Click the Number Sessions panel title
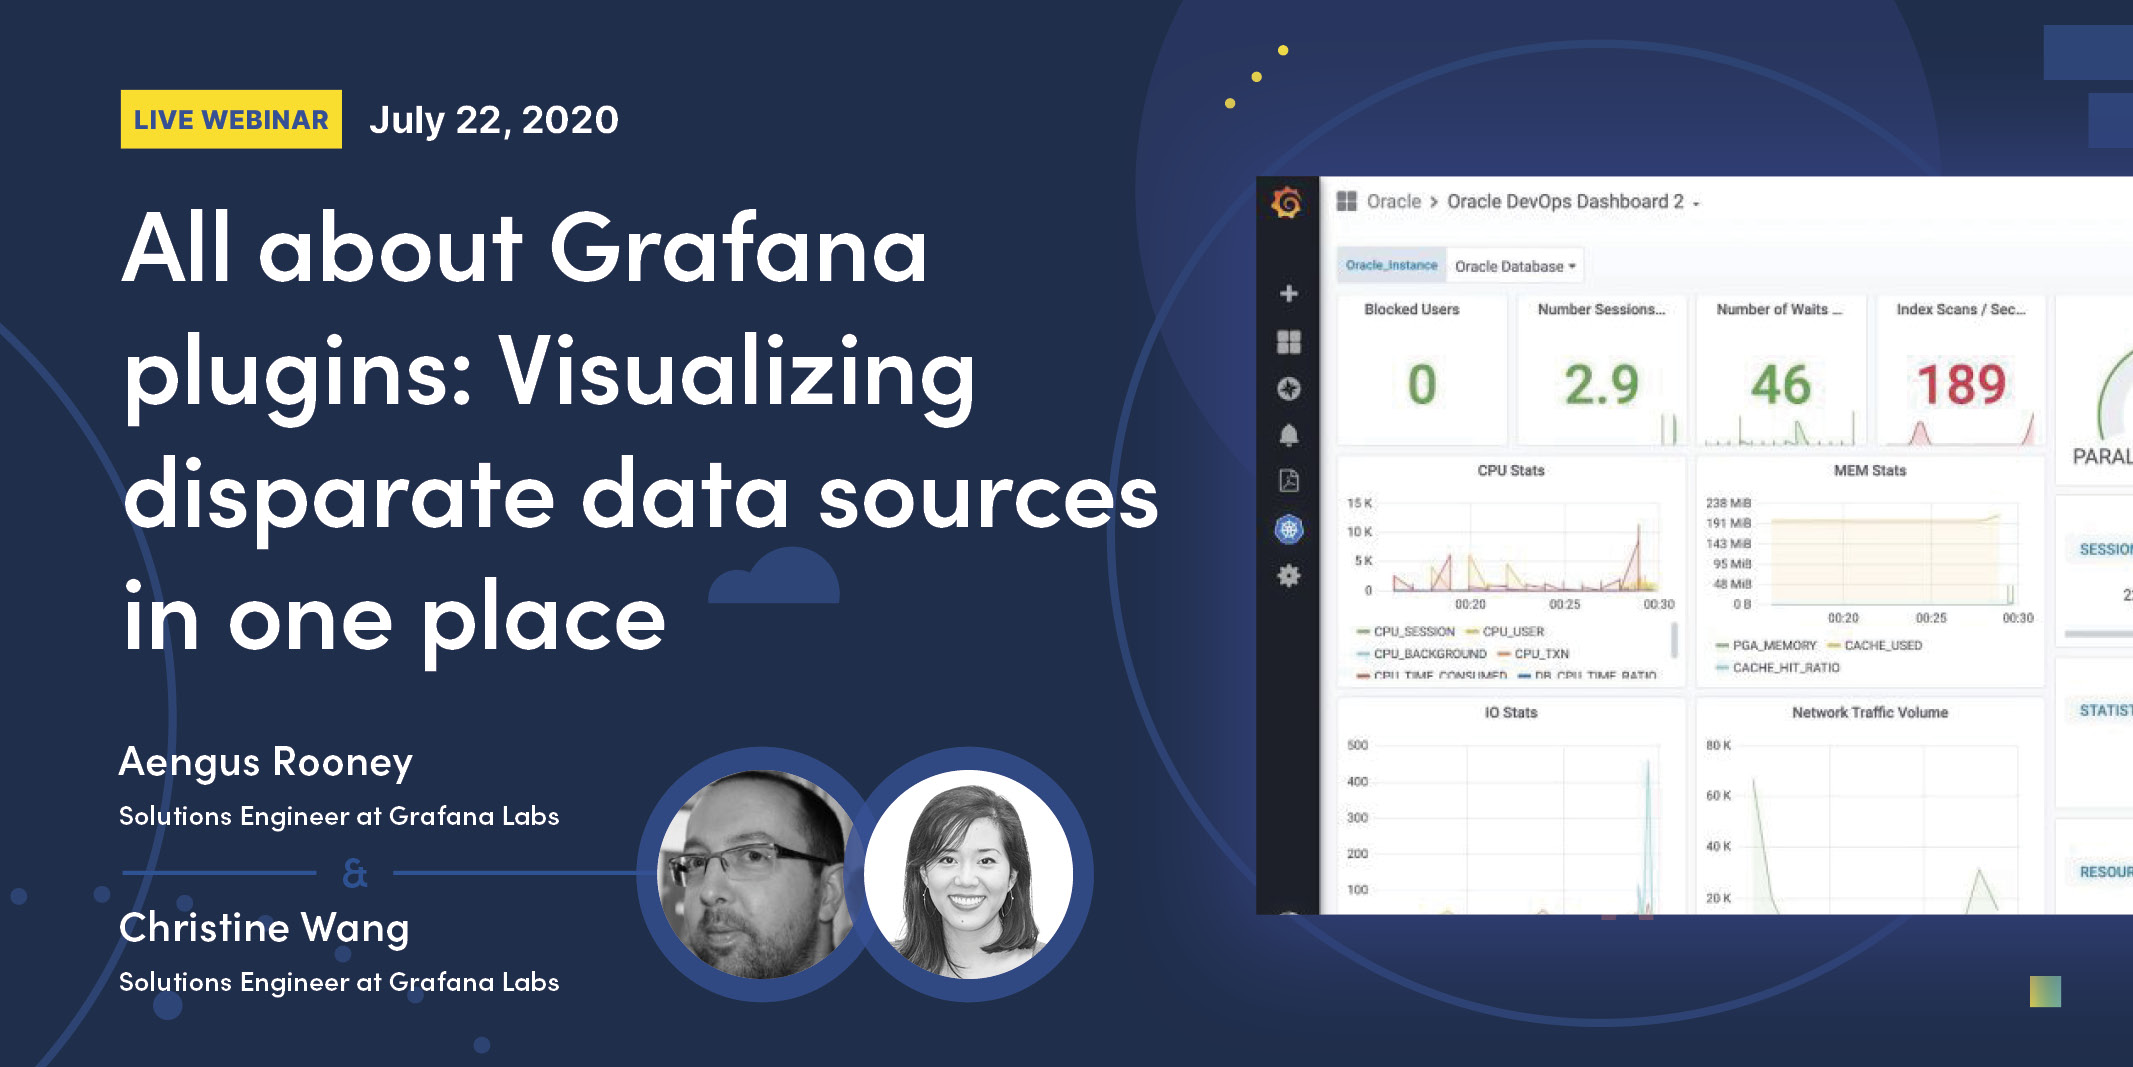 coord(1601,309)
